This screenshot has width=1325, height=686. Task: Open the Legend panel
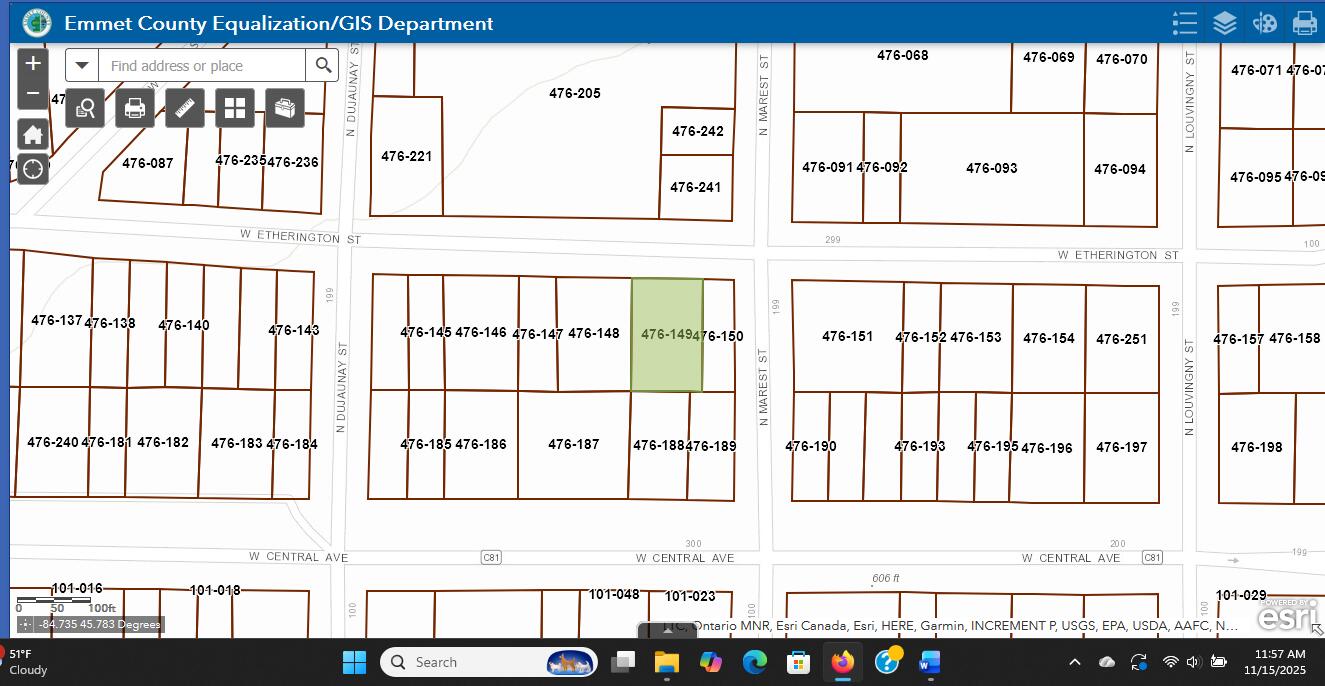point(1184,22)
